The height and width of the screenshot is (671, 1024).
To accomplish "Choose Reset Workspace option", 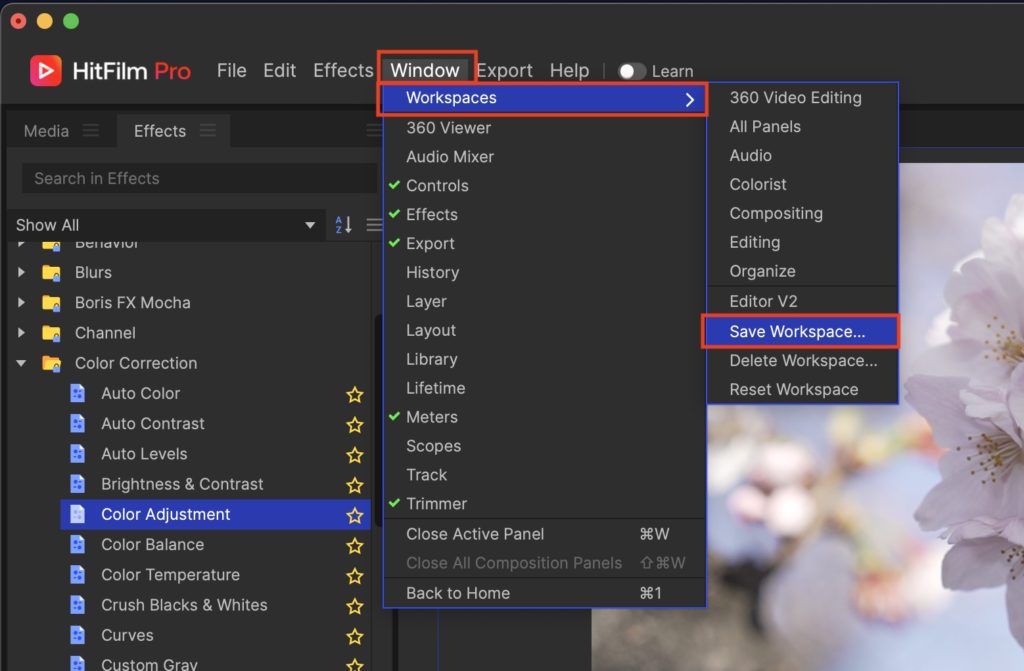I will [x=803, y=389].
